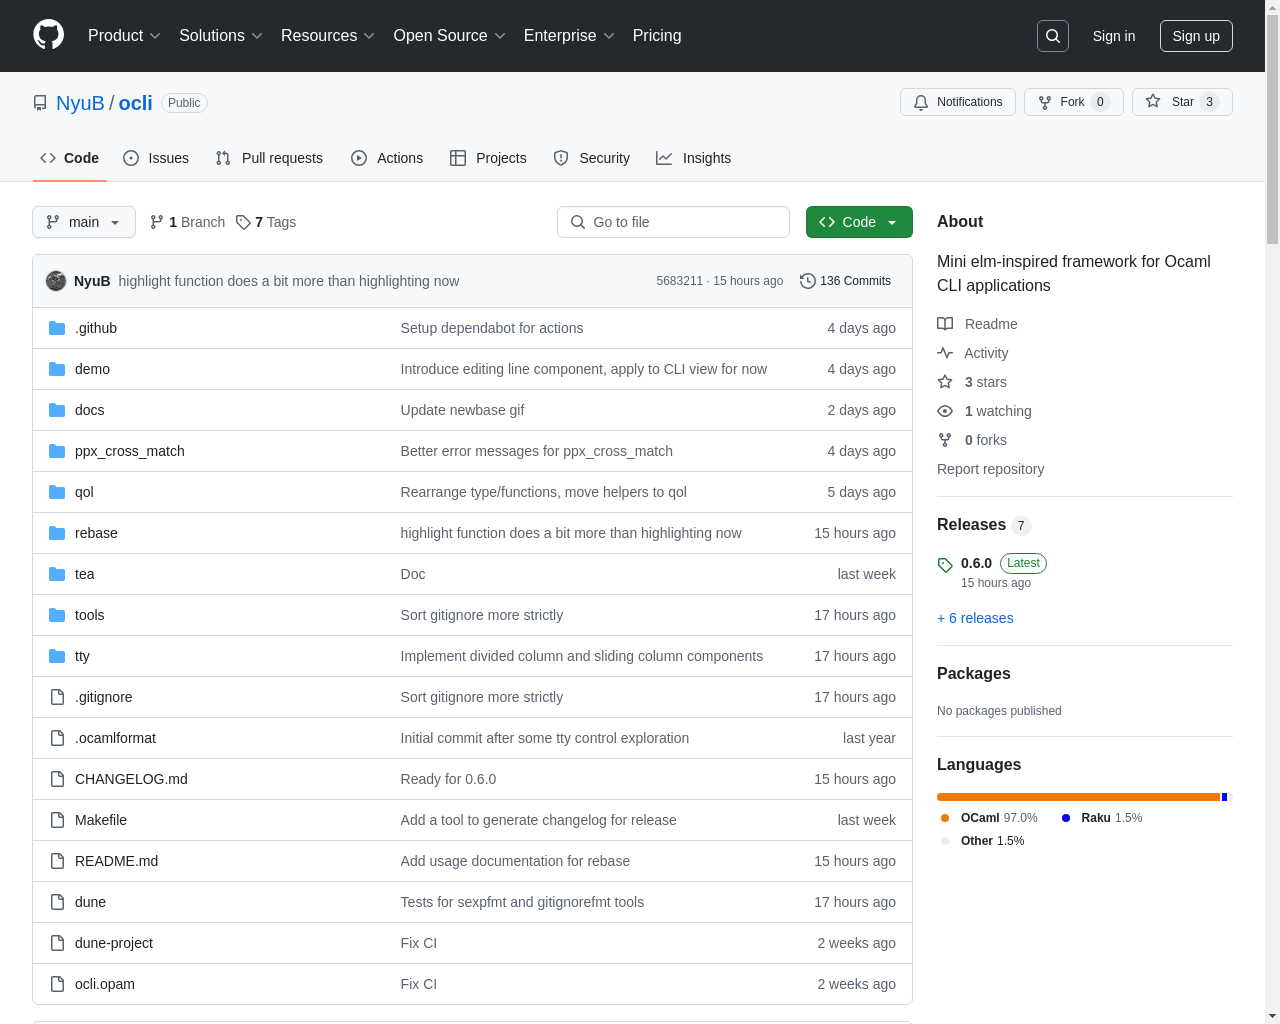Click the Readme book icon
This screenshot has width=1280, height=1024.
pos(945,324)
